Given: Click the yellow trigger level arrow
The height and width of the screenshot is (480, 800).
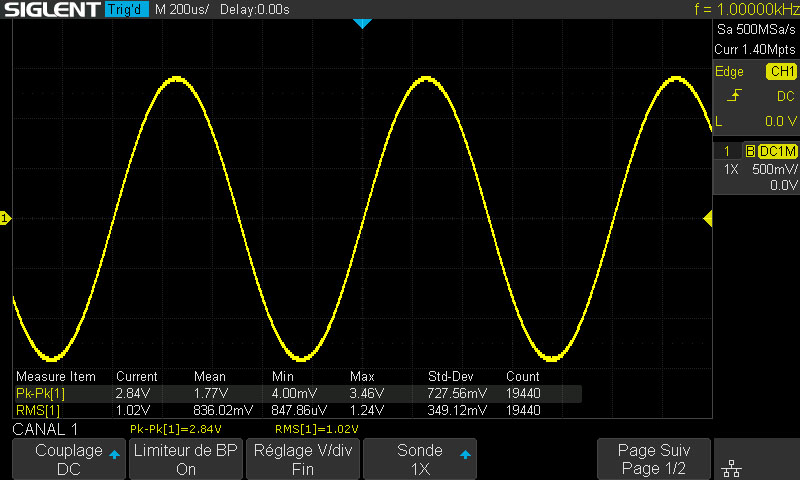Looking at the screenshot, I should tap(707, 219).
